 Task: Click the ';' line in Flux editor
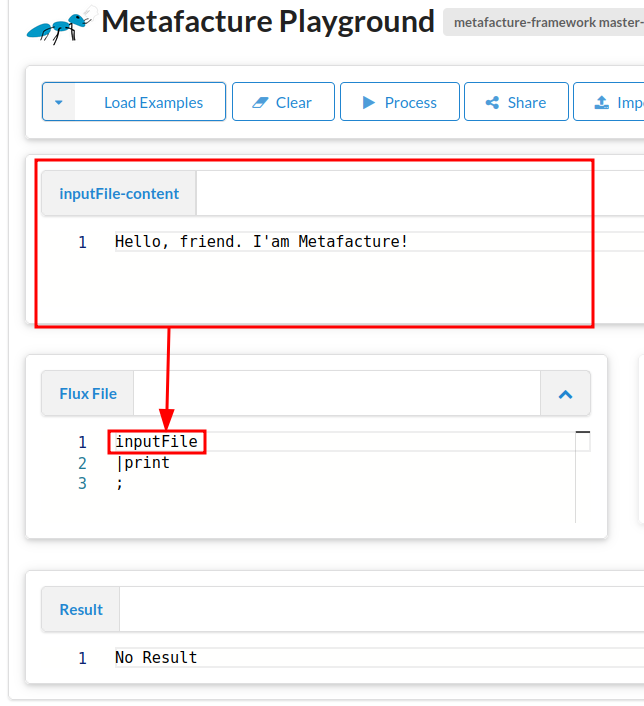click(x=119, y=483)
